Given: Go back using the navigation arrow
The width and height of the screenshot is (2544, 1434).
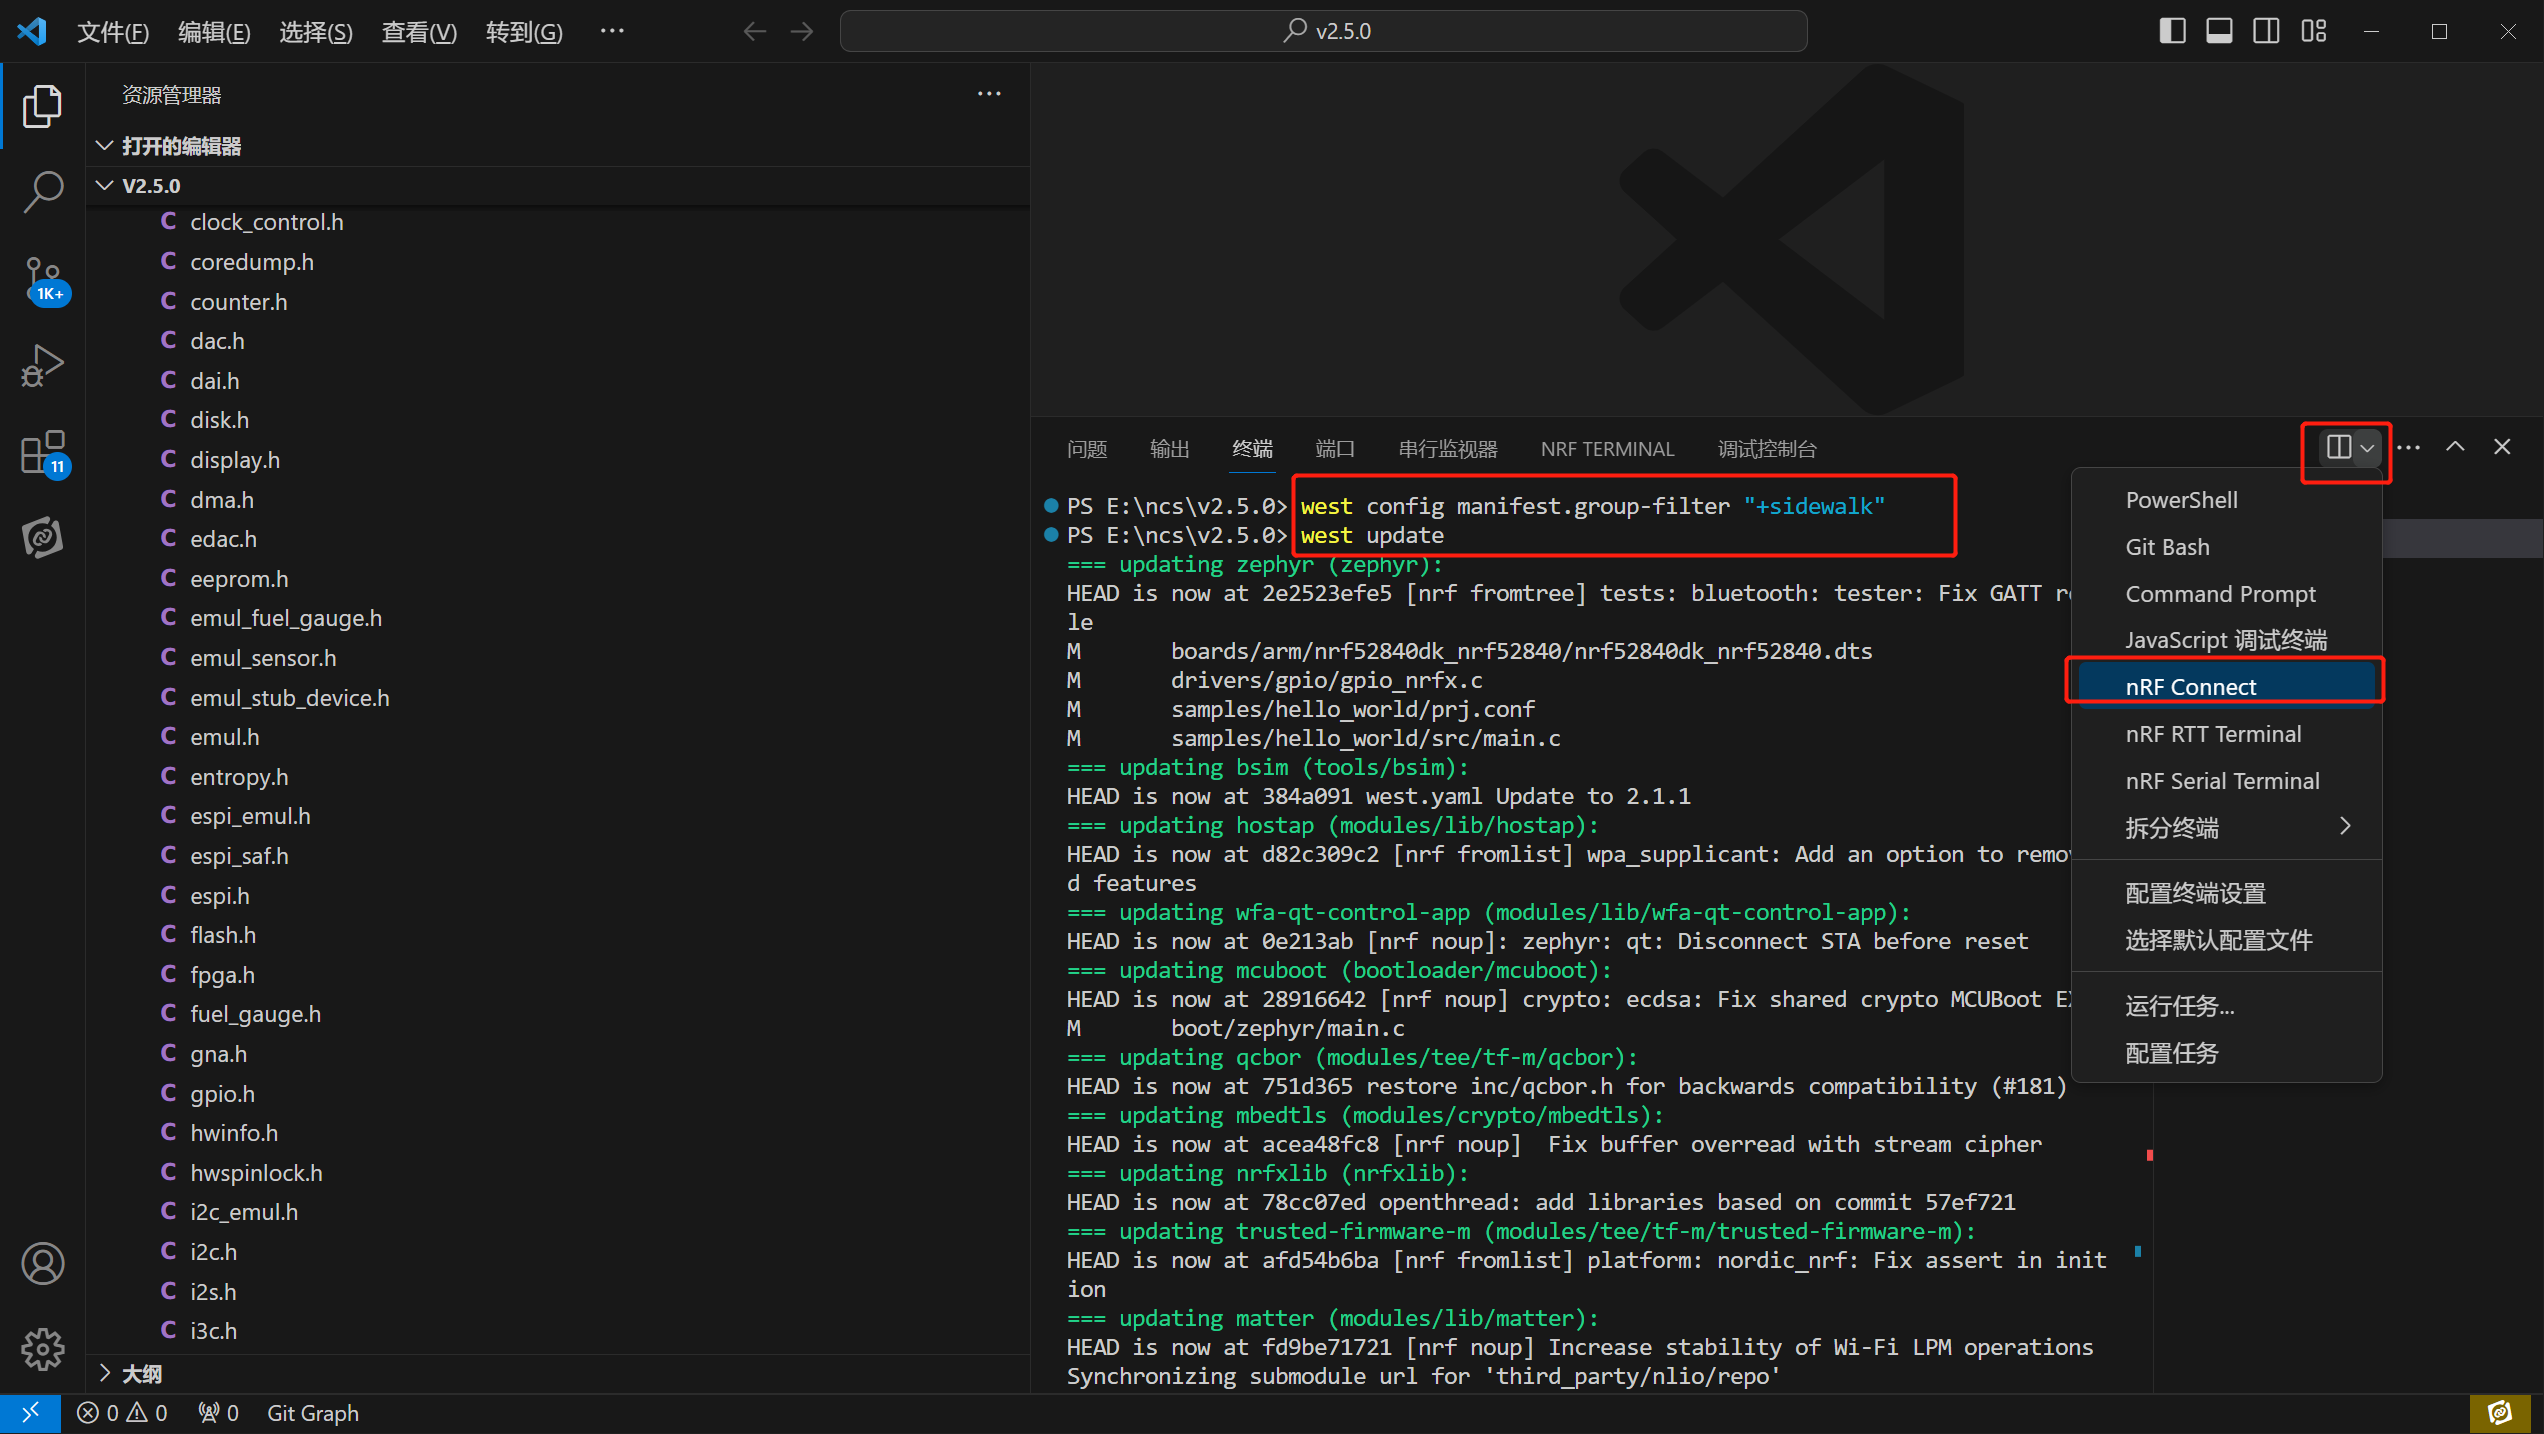Looking at the screenshot, I should pos(755,32).
